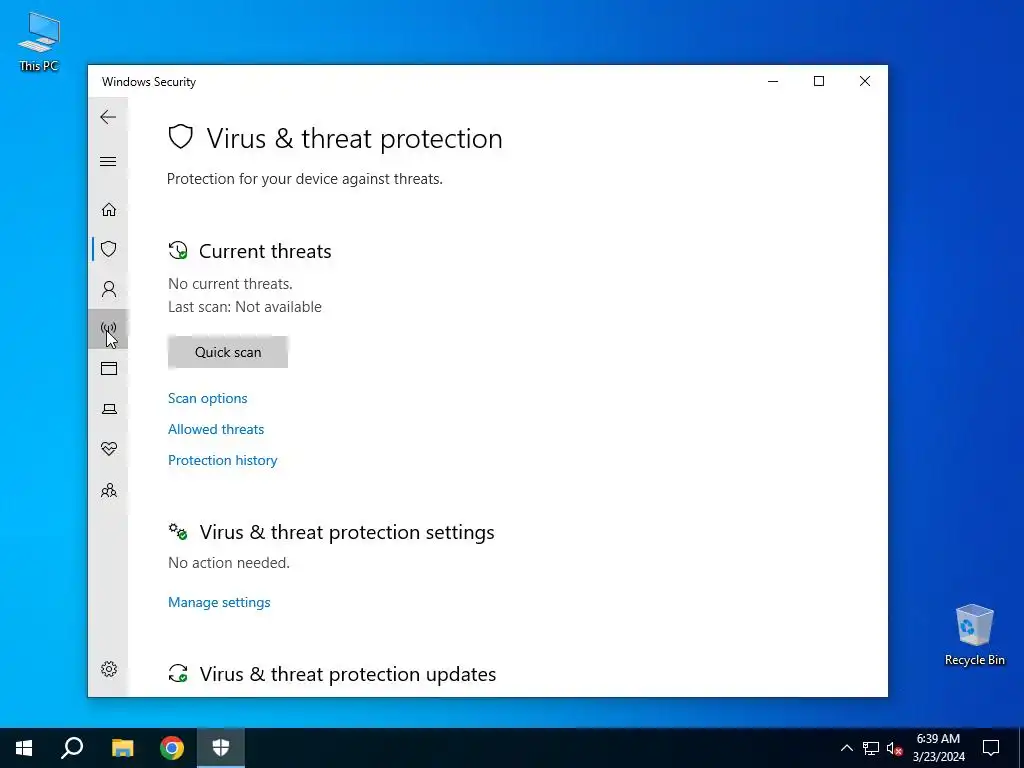Open Family options icon
This screenshot has height=768, width=1024.
coord(108,490)
